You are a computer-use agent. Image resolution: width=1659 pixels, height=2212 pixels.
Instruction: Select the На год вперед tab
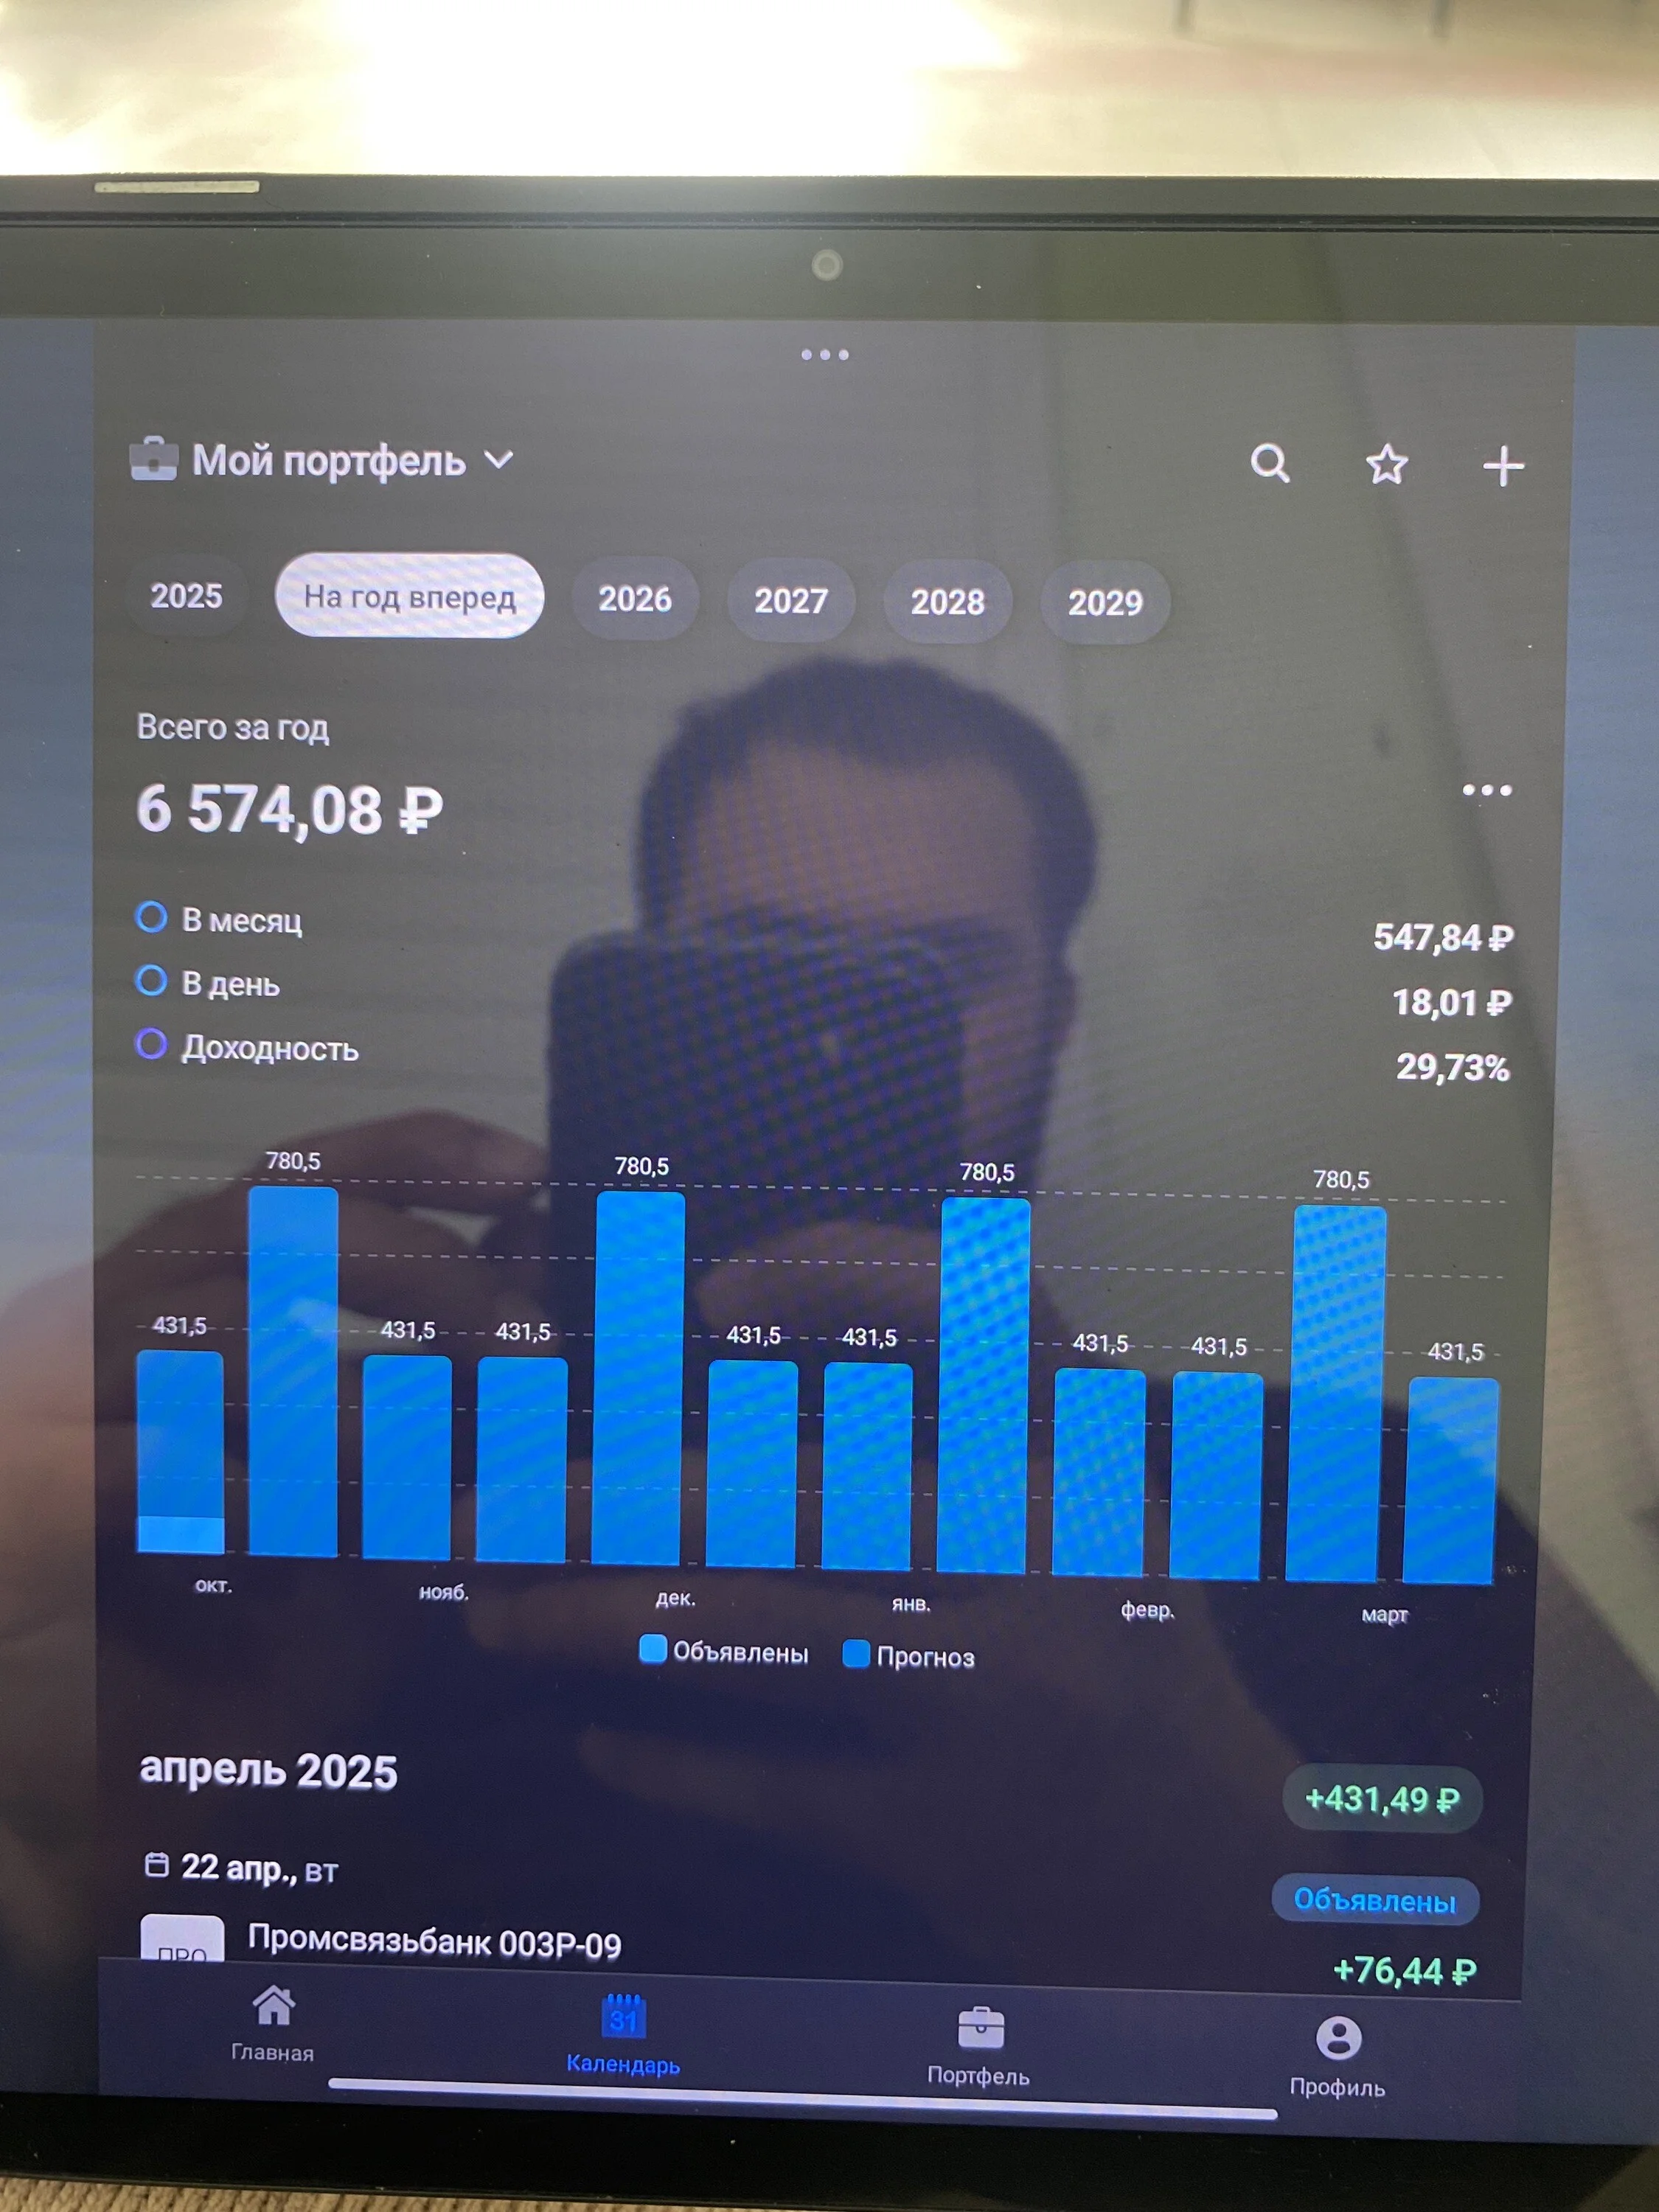click(410, 596)
